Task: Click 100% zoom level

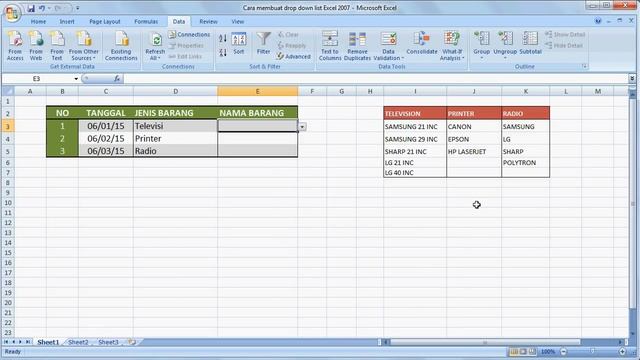Action: (x=548, y=351)
